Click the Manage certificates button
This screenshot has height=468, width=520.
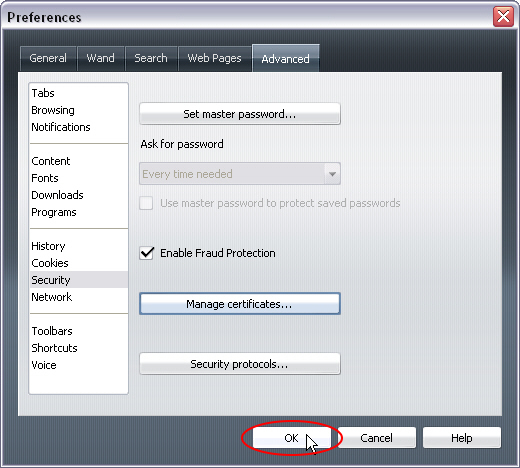pyautogui.click(x=240, y=304)
